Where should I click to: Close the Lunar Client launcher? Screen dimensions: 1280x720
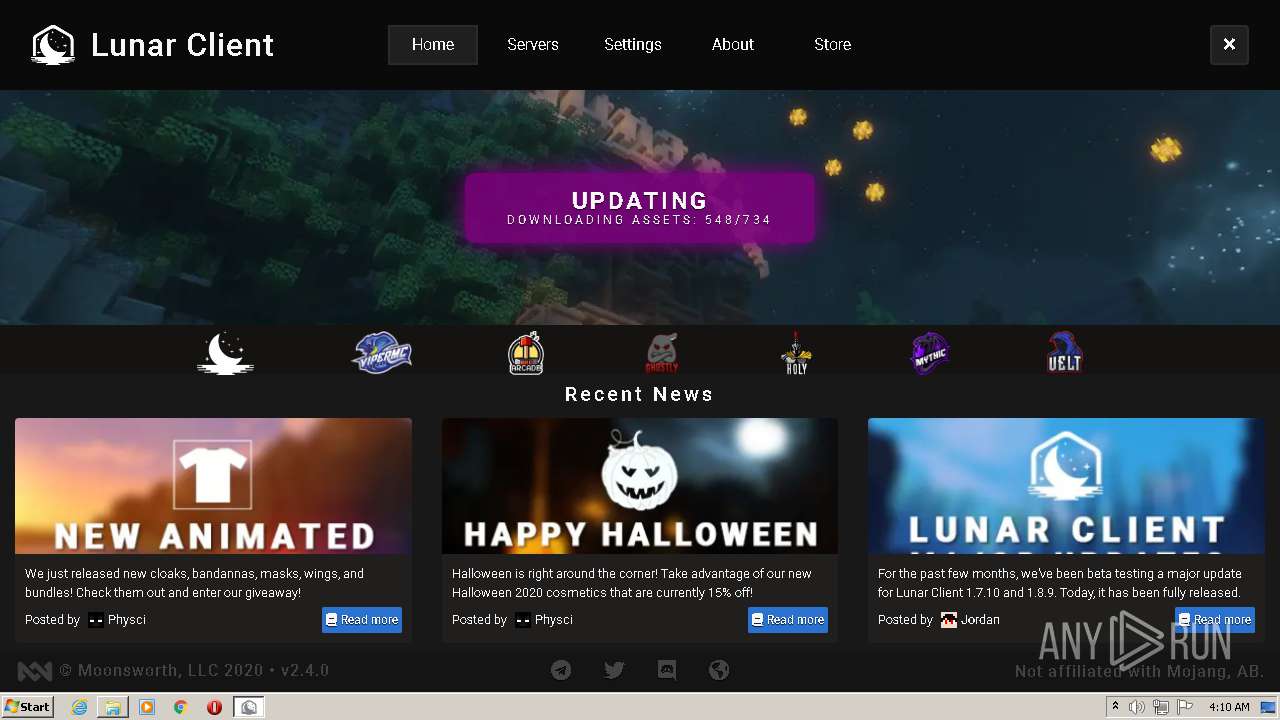pyautogui.click(x=1229, y=45)
